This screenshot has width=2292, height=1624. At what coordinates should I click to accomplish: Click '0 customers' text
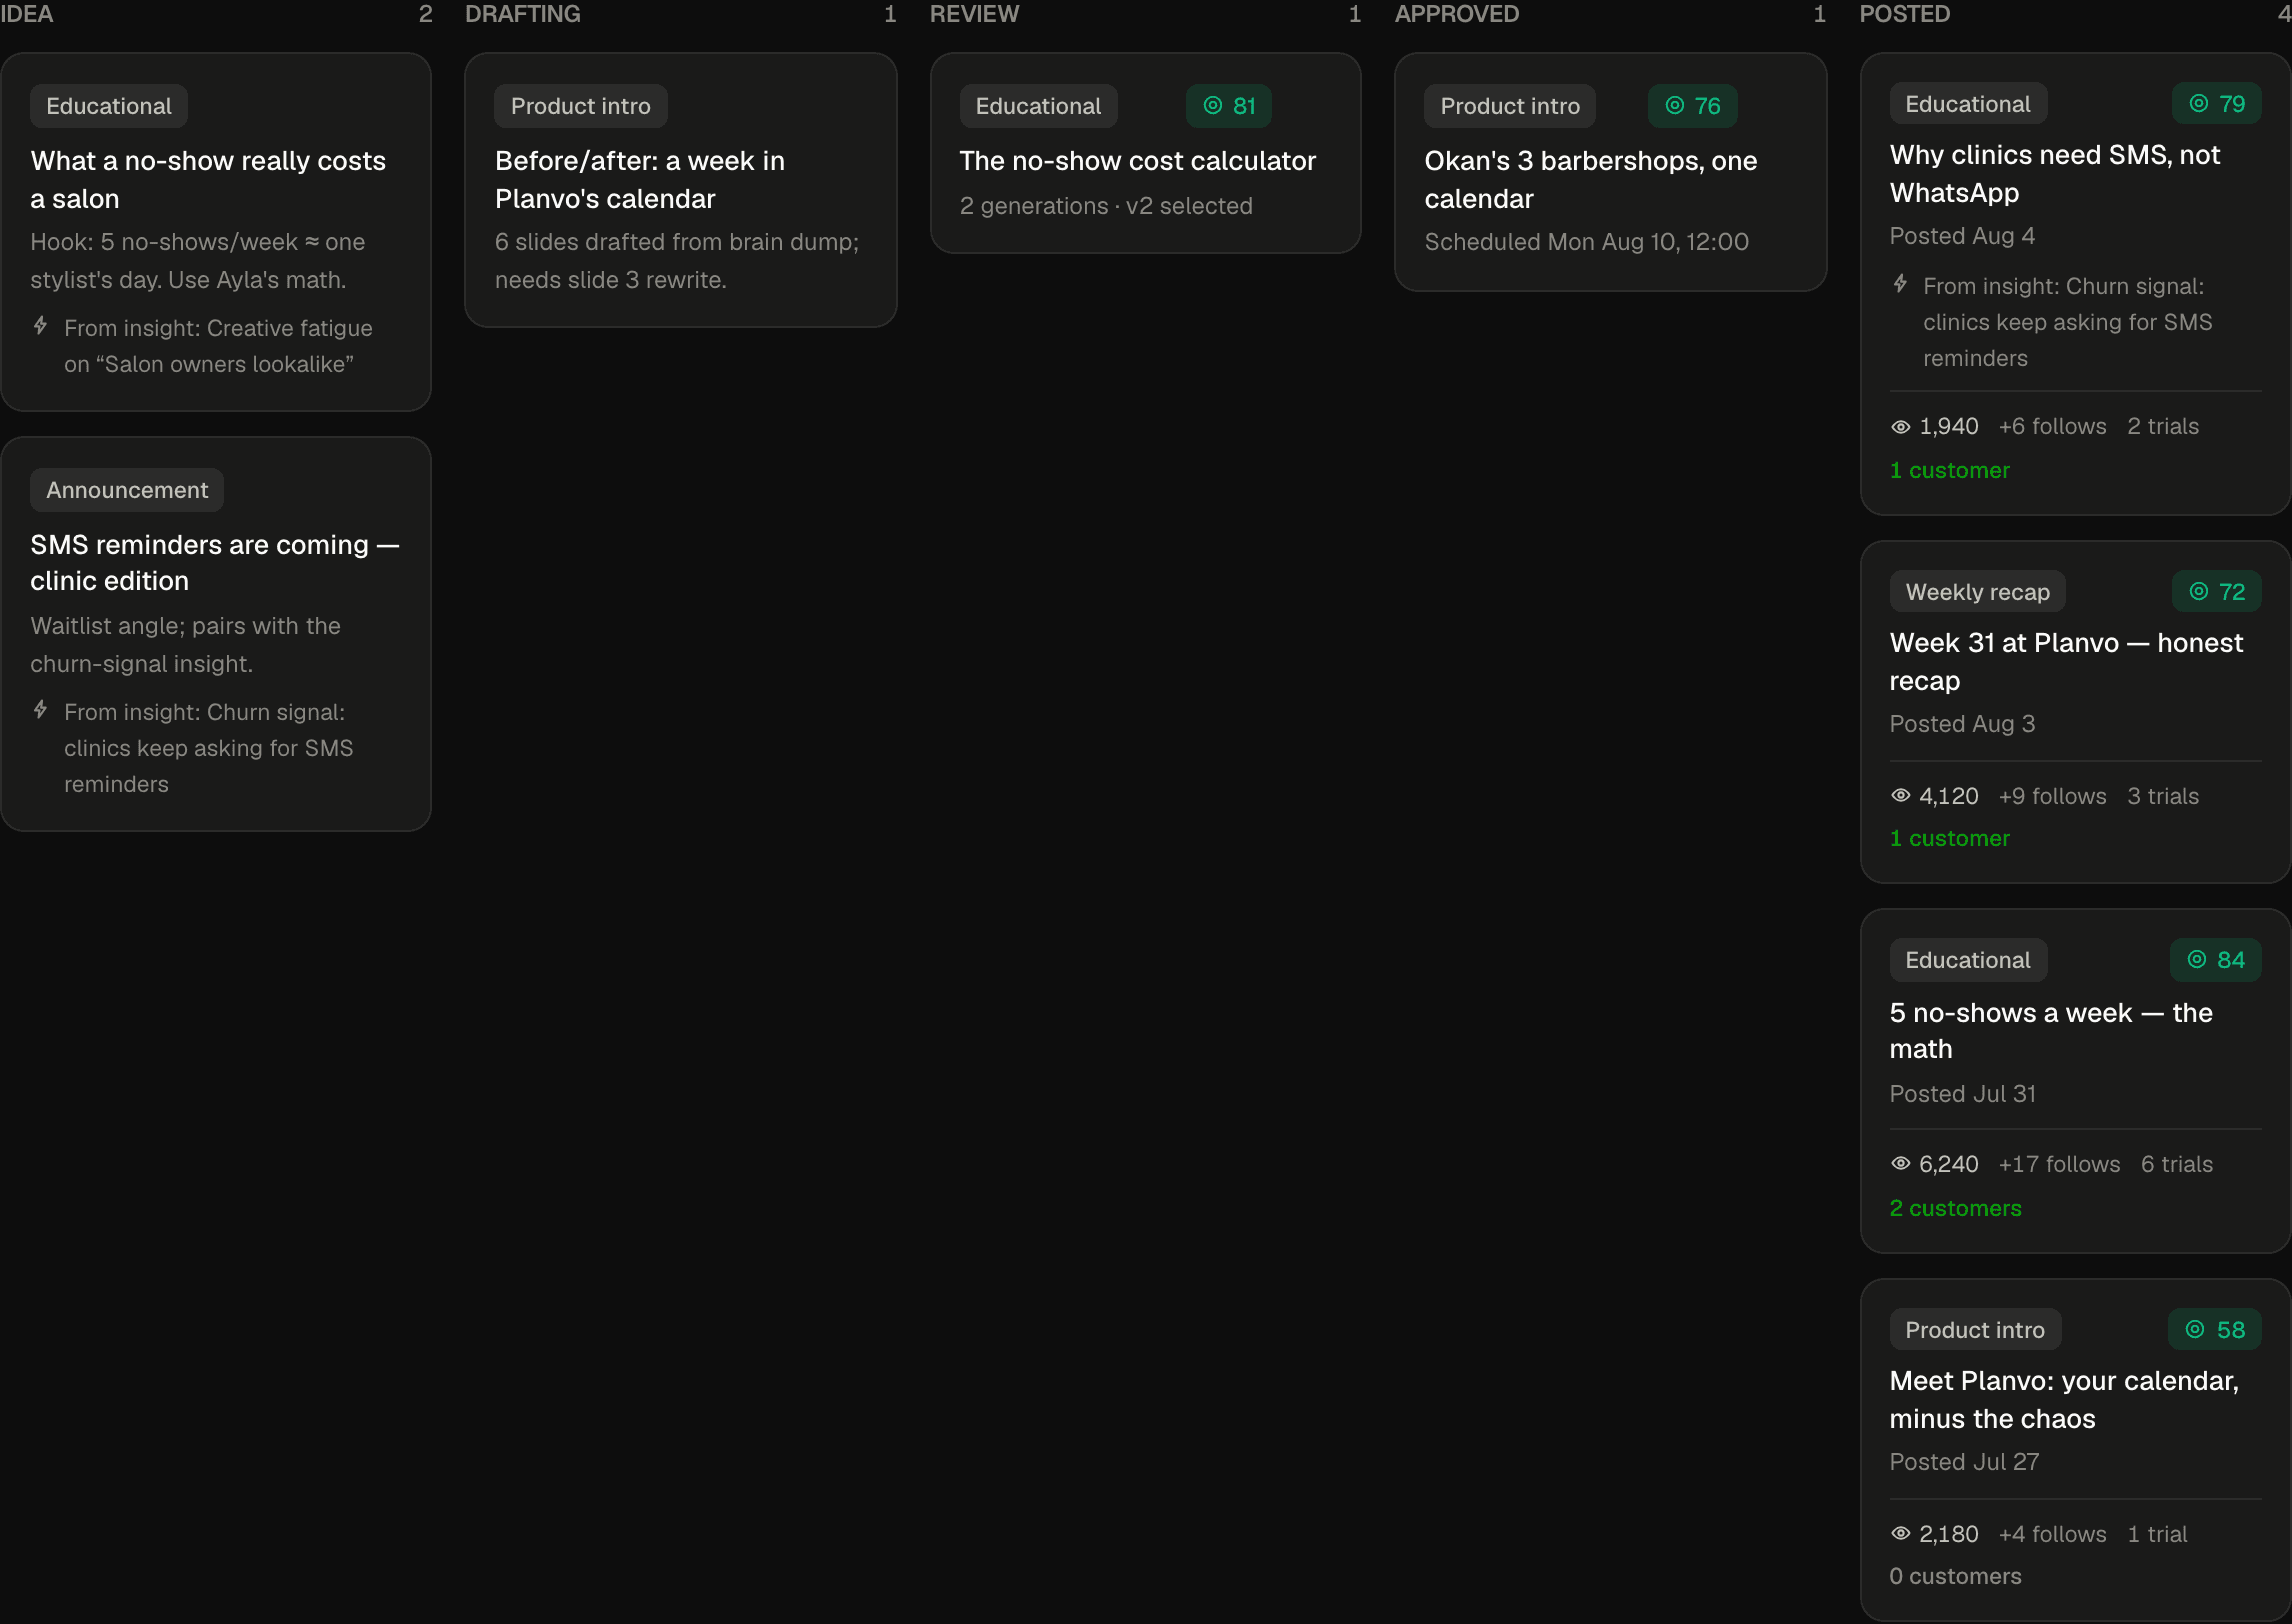[1955, 1576]
